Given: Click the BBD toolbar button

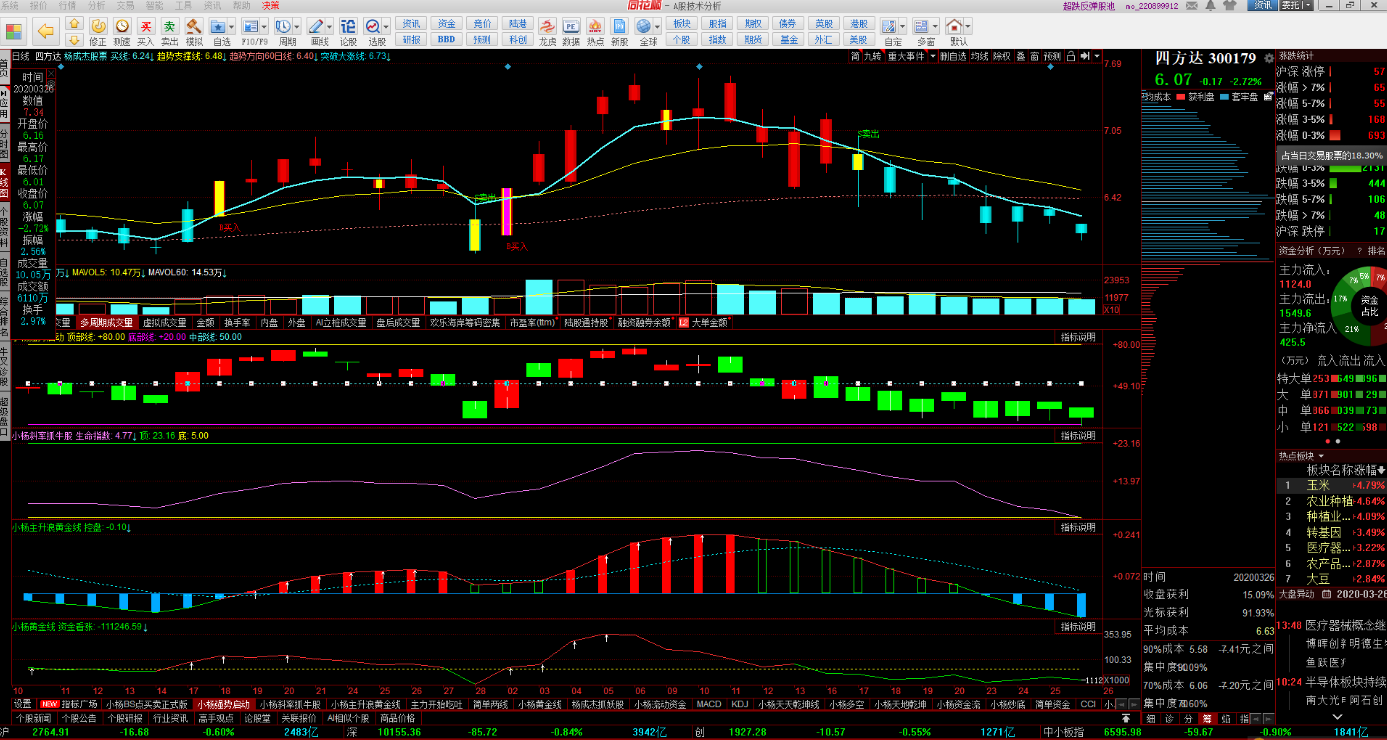Looking at the screenshot, I should [446, 40].
